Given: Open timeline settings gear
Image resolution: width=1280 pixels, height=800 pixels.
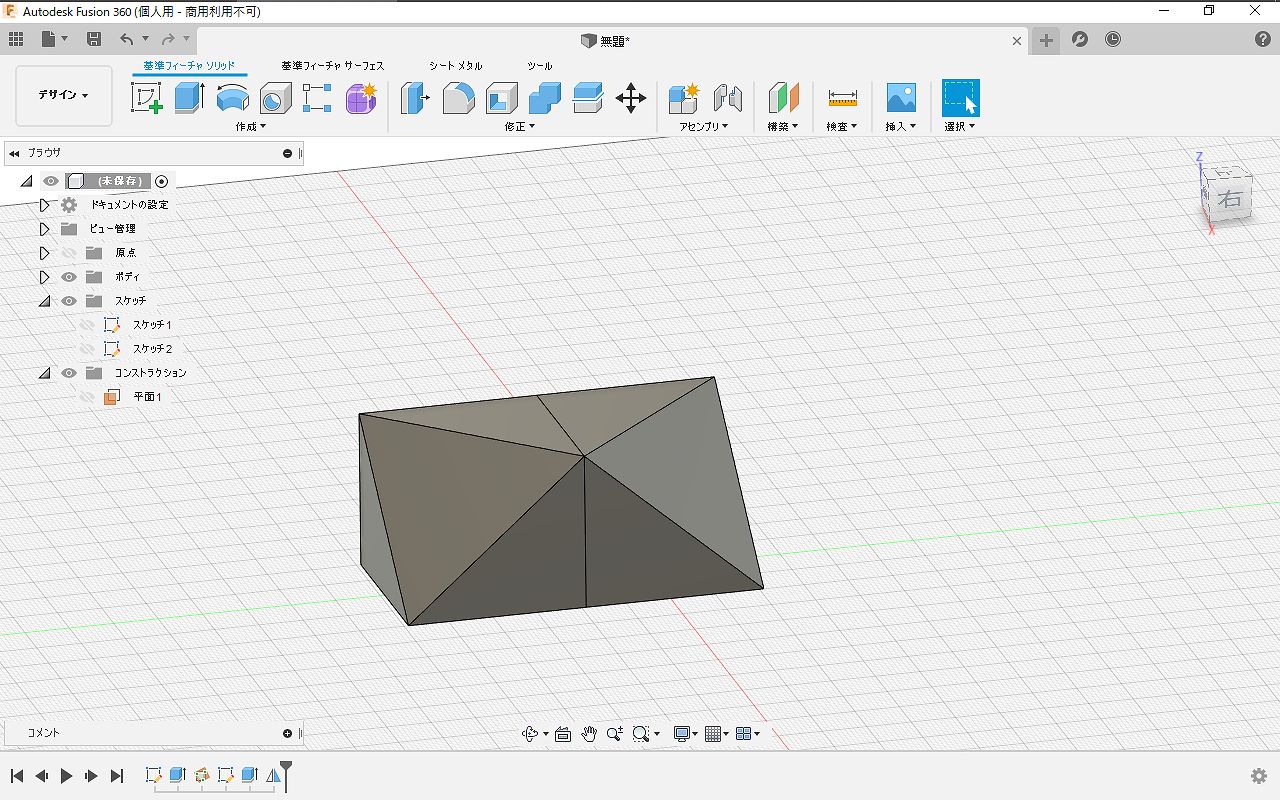Looking at the screenshot, I should click(1259, 776).
